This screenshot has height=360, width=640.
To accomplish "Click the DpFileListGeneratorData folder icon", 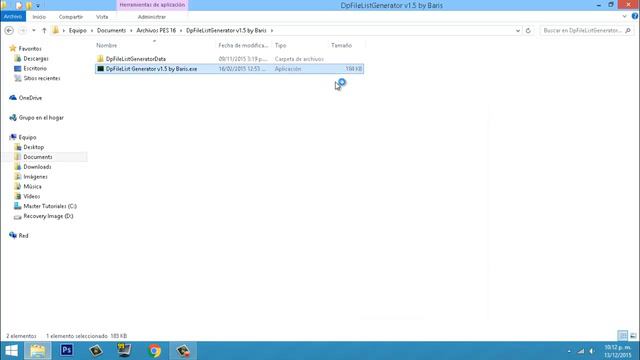I will [100, 59].
